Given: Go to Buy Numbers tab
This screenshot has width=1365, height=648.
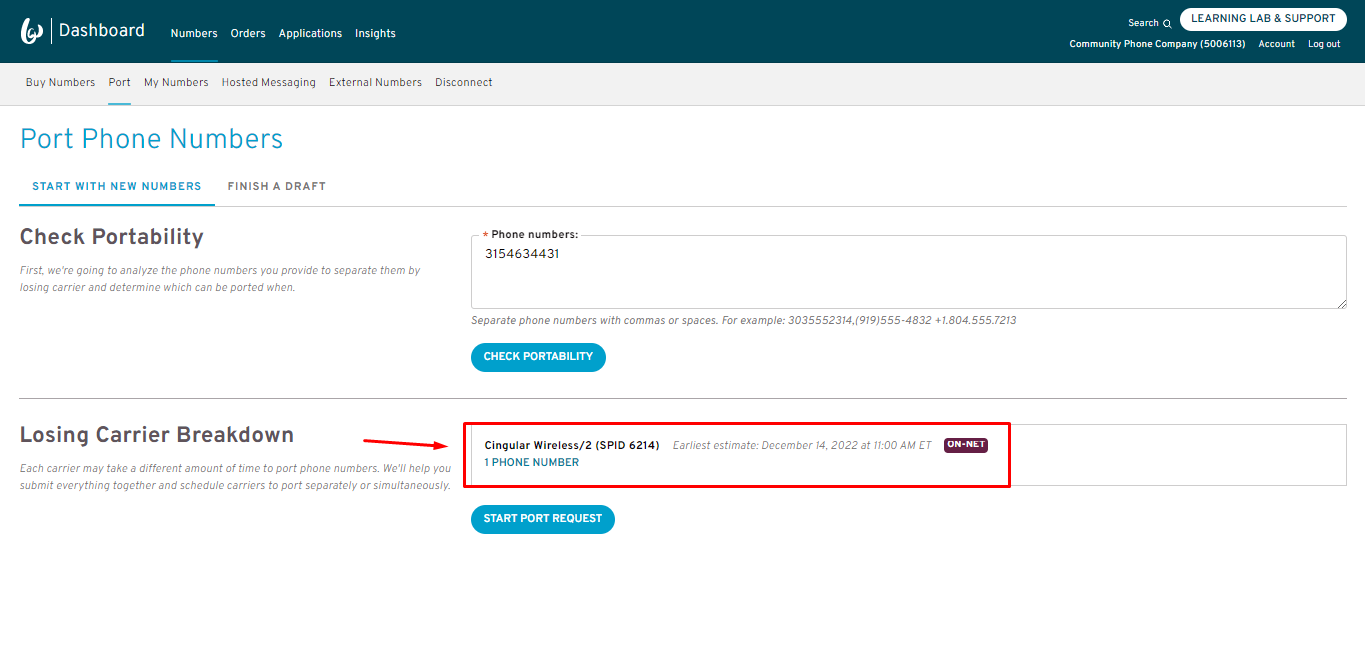Looking at the screenshot, I should click(60, 82).
